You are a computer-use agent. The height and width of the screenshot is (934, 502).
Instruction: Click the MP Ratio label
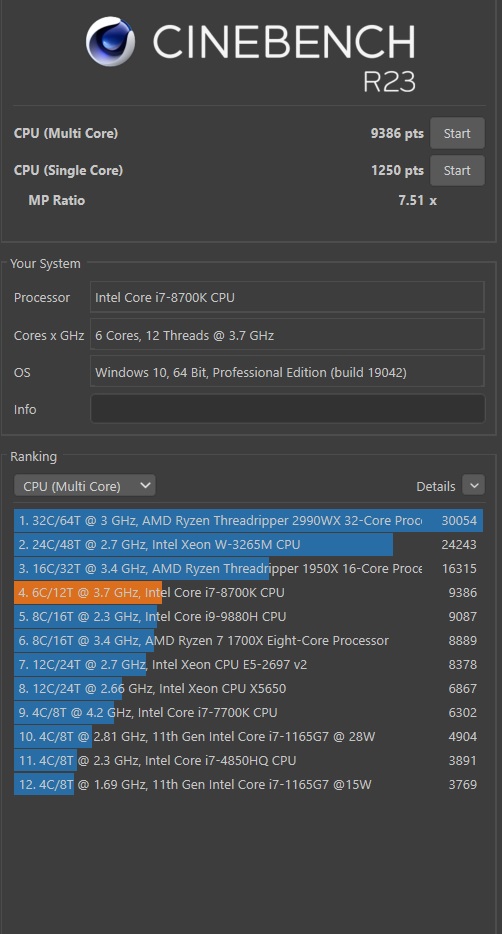[x=57, y=200]
